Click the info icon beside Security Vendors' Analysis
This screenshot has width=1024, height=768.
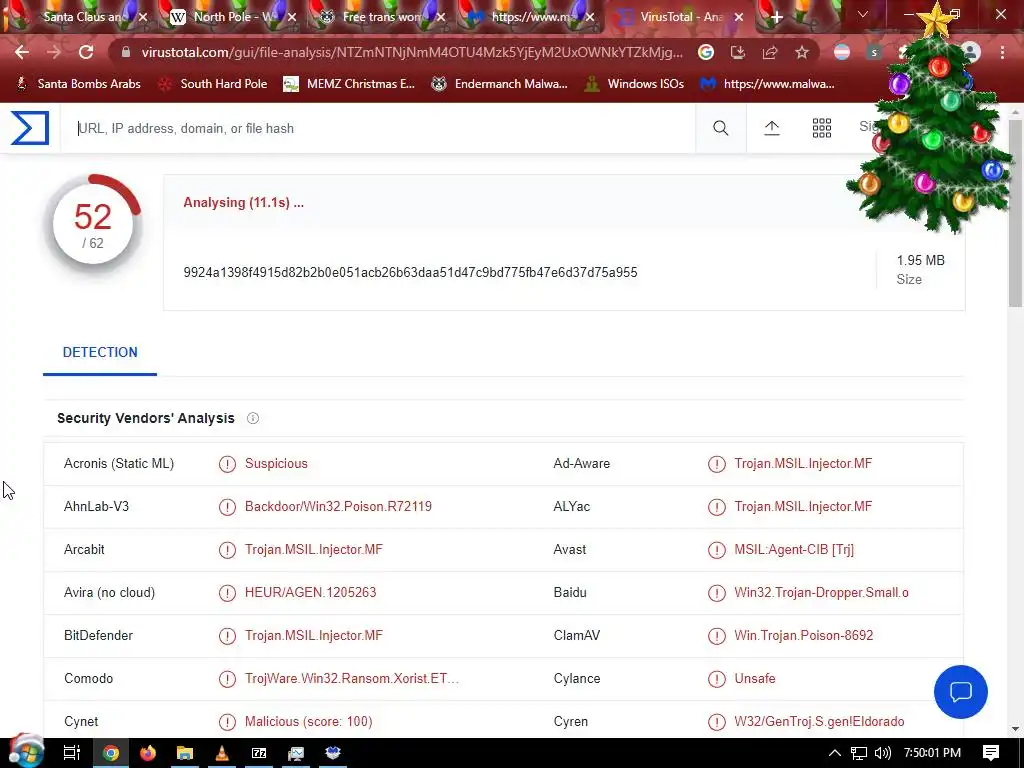coord(253,418)
